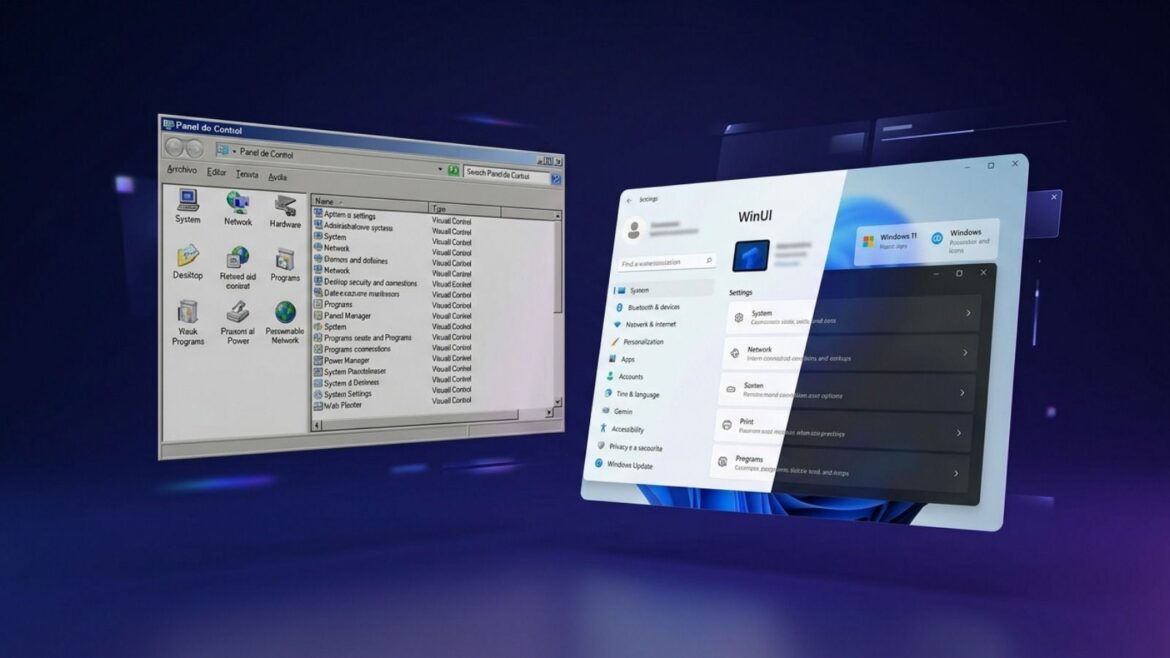Viewport: 1170px width, 658px height.
Task: Select Time & language in the Settings sidebar
Action: (x=632, y=394)
